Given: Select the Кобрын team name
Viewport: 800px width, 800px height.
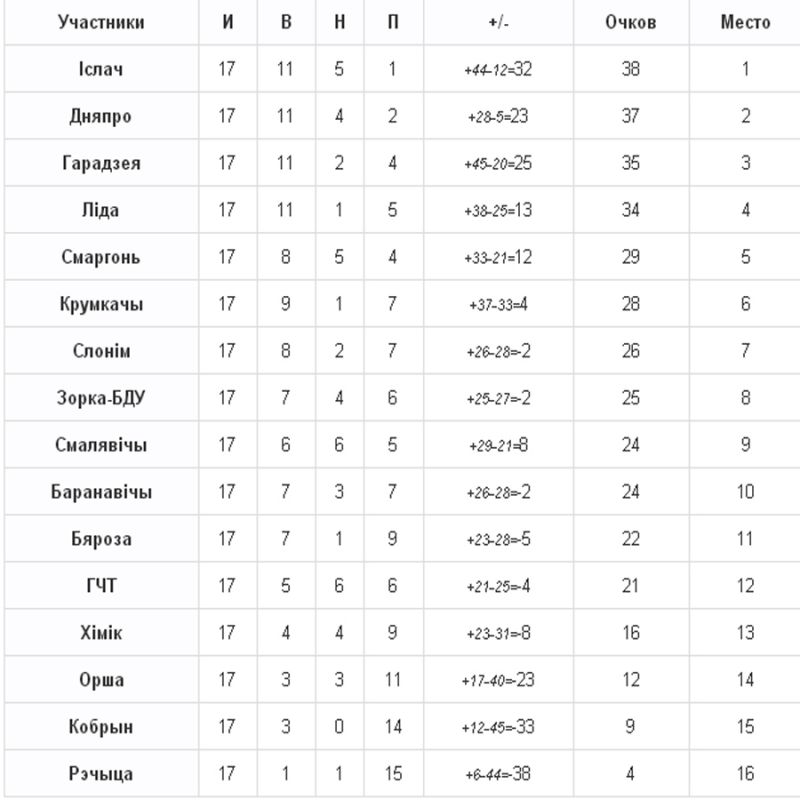Looking at the screenshot, I should (101, 727).
